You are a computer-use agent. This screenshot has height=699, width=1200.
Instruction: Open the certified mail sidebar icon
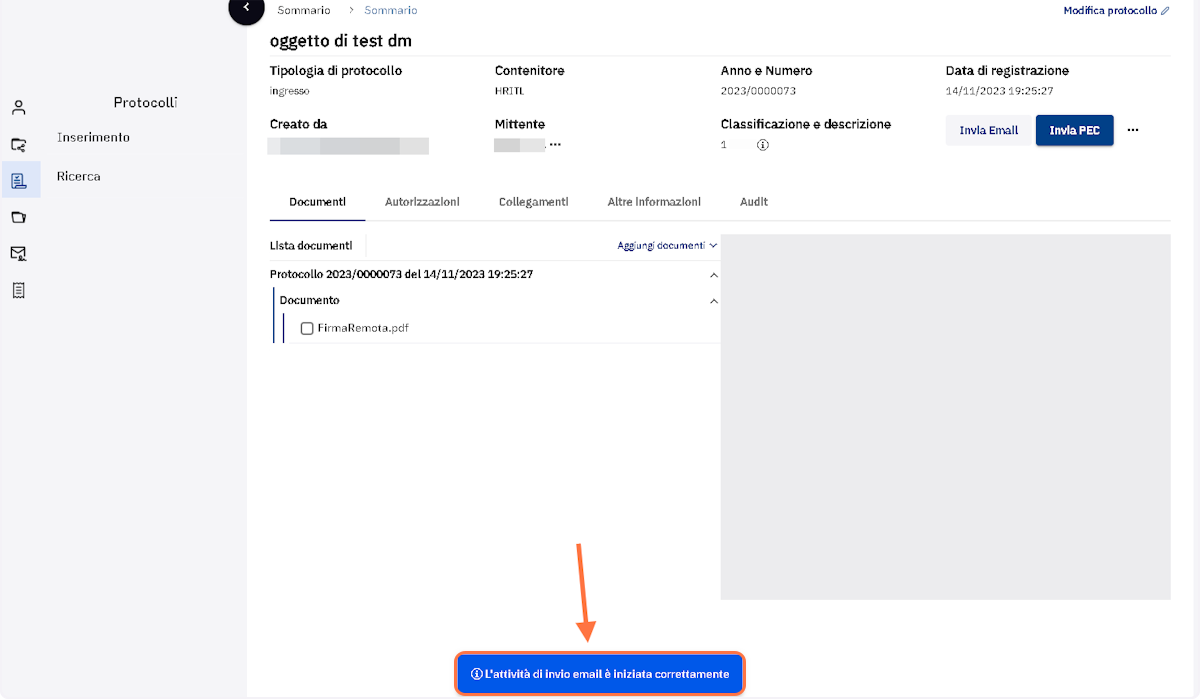[18, 254]
